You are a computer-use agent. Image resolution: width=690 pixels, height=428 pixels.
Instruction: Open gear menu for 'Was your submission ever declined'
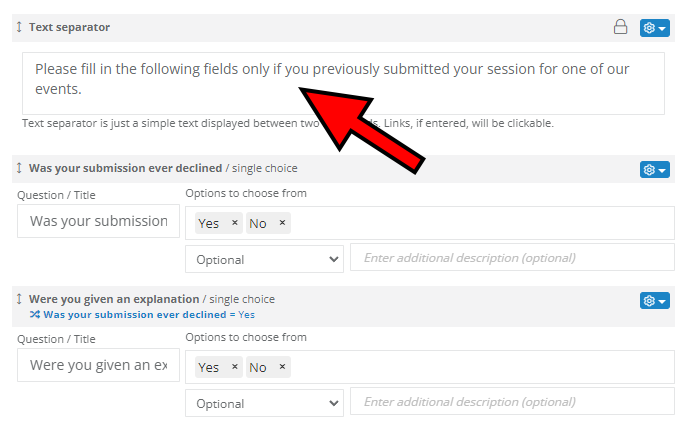point(654,169)
